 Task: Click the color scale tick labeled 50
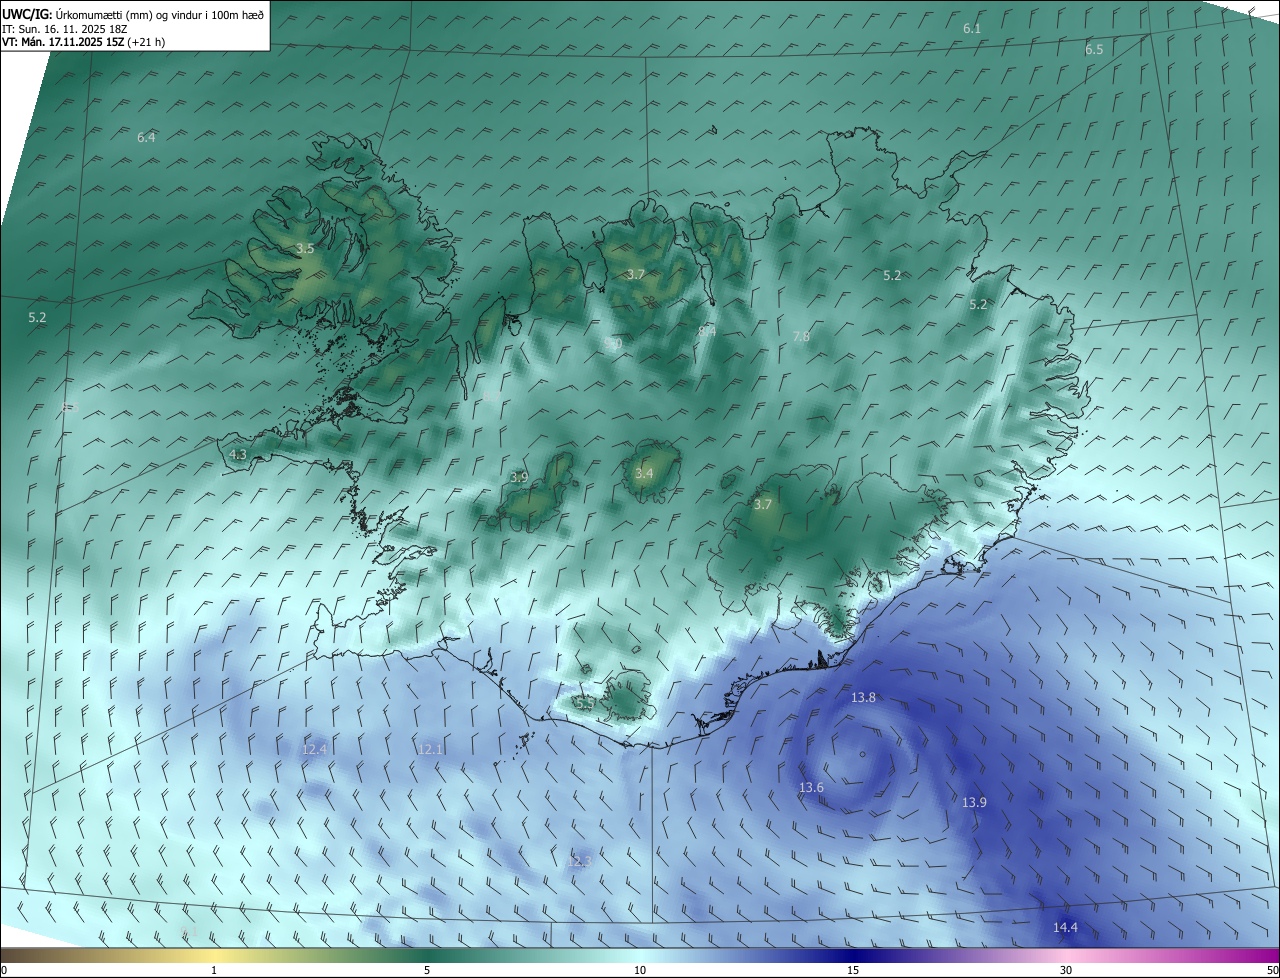pyautogui.click(x=1271, y=970)
